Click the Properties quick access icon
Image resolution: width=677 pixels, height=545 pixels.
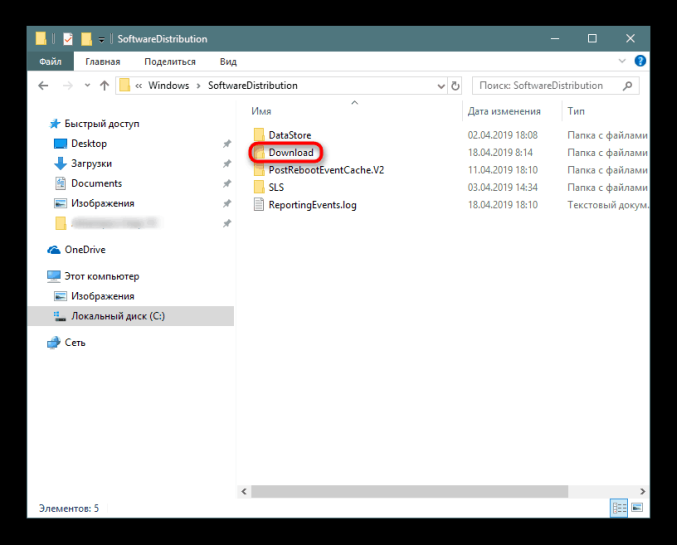[68, 39]
